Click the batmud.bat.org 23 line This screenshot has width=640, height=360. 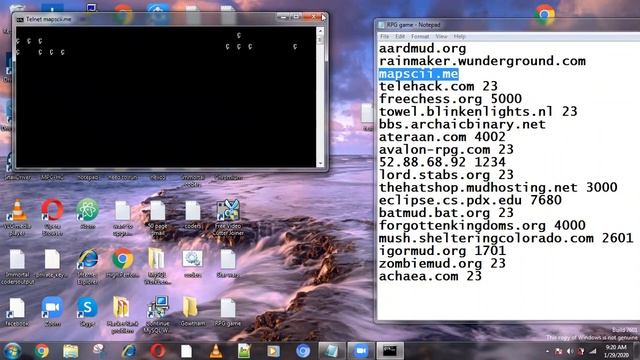point(446,213)
